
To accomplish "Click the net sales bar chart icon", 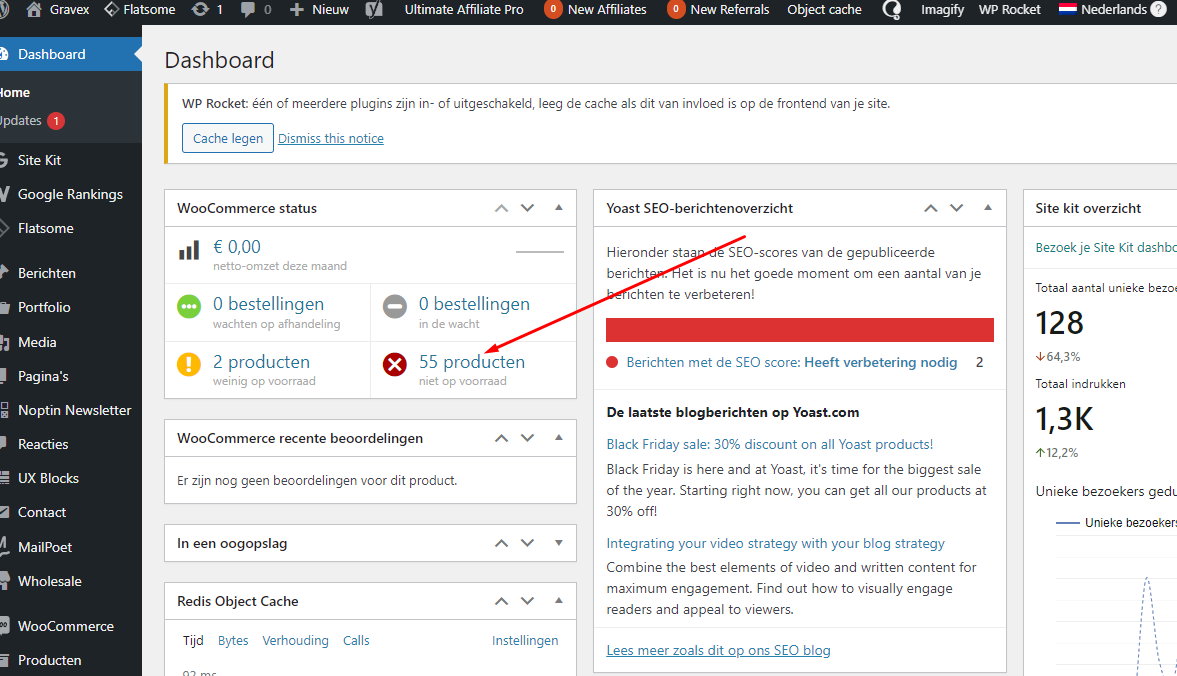I will pos(189,251).
